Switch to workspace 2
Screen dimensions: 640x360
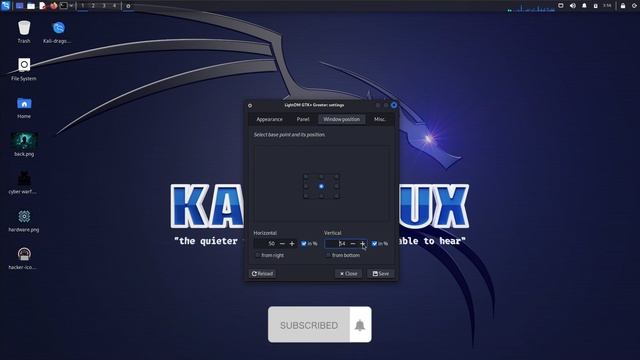[93, 6]
